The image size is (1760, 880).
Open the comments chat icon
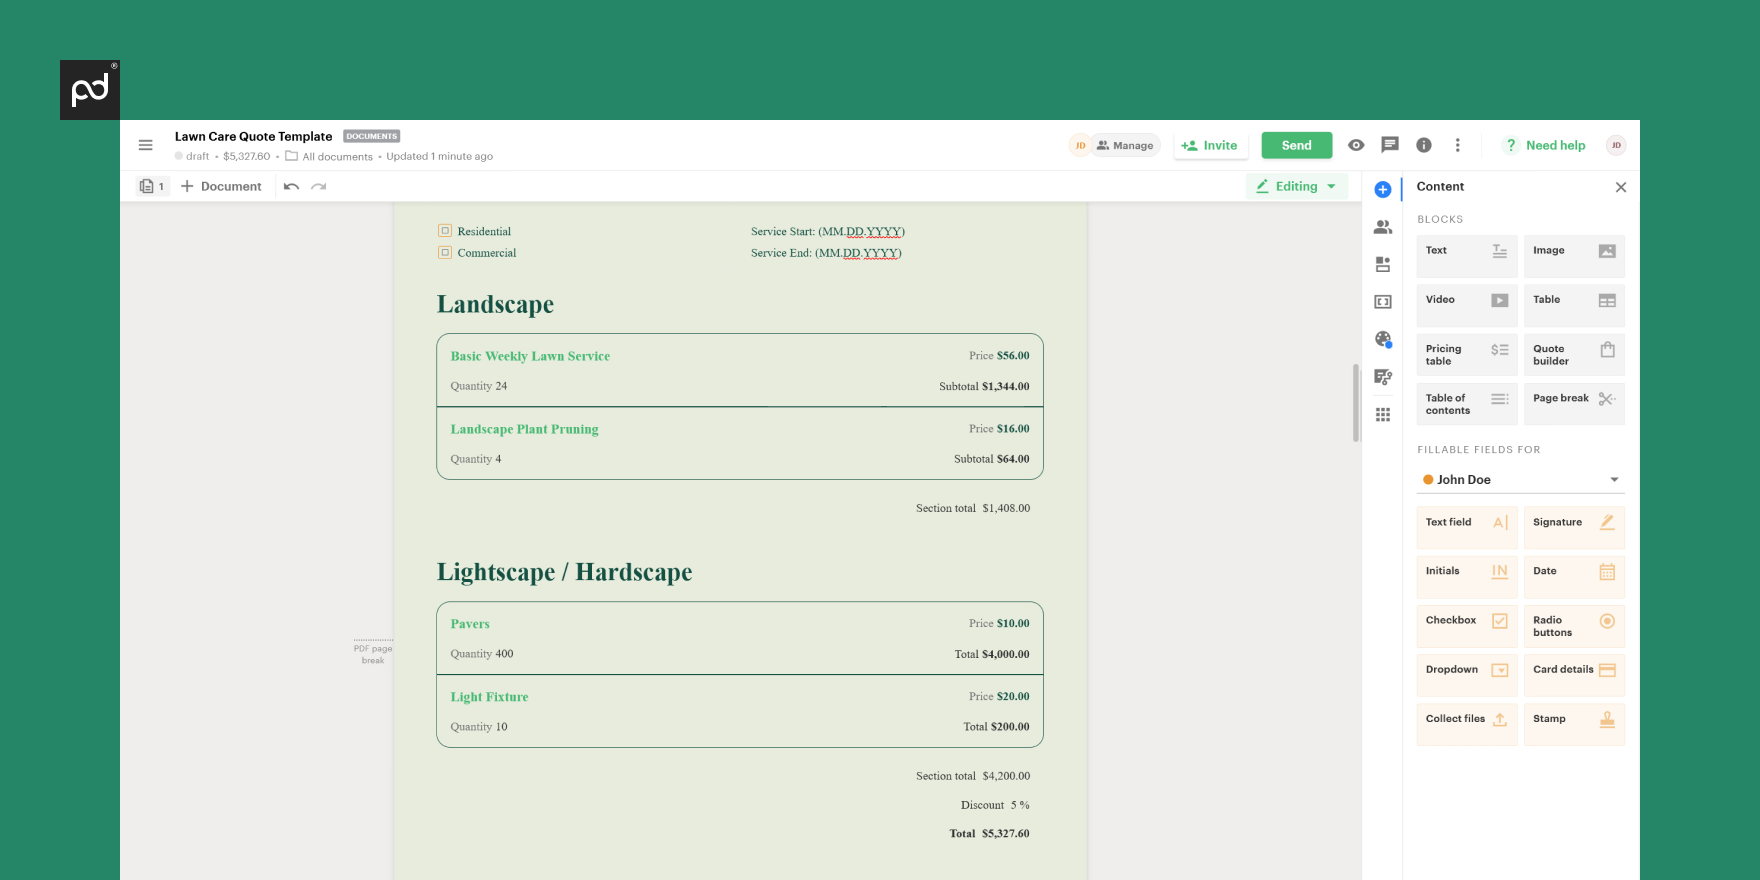[1390, 145]
